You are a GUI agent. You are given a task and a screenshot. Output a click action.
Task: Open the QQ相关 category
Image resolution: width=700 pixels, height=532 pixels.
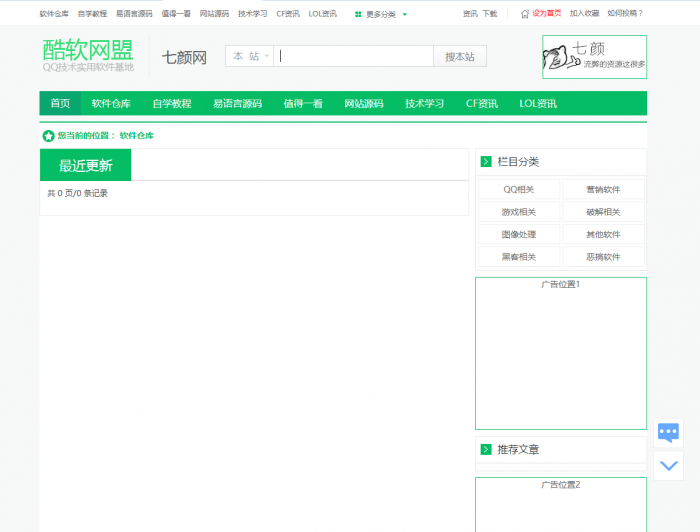coord(518,190)
